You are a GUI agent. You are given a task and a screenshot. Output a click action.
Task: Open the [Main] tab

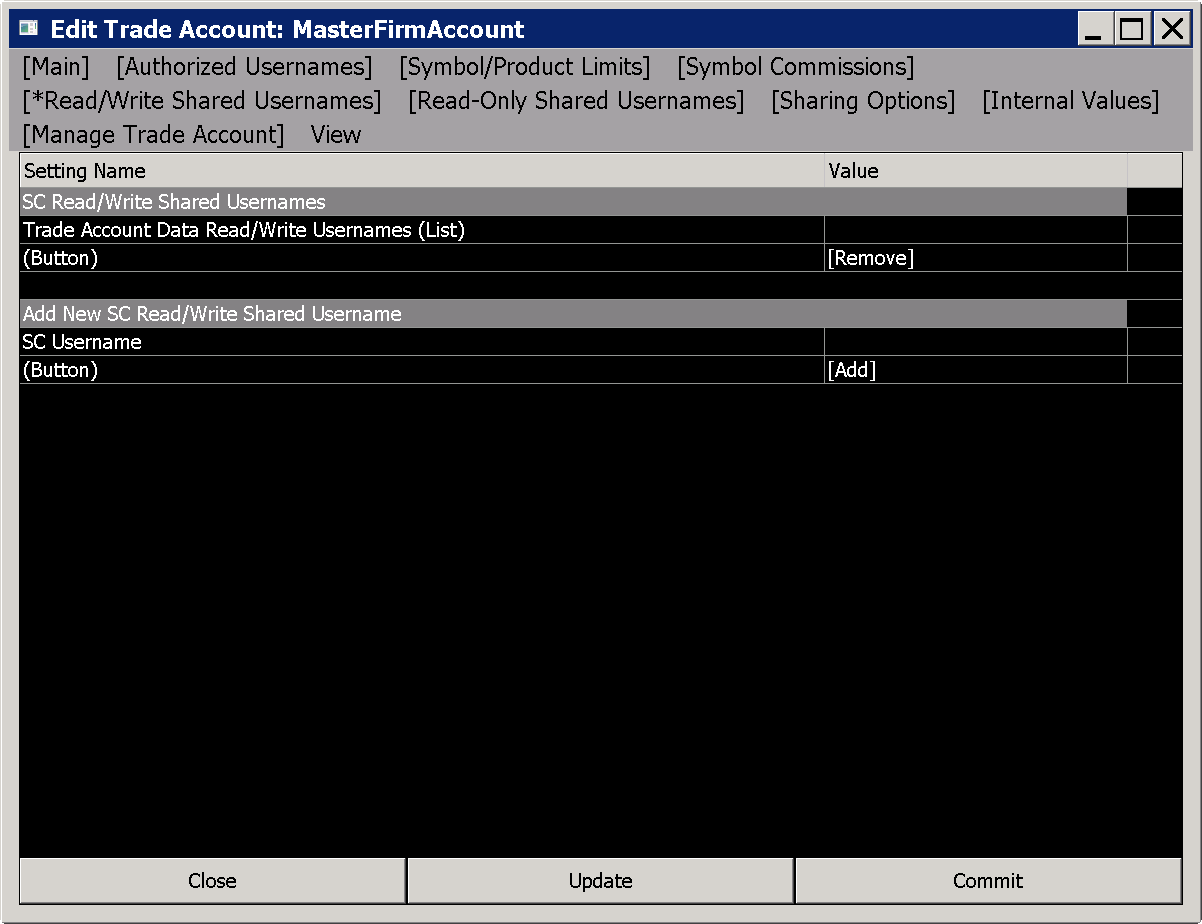click(56, 67)
